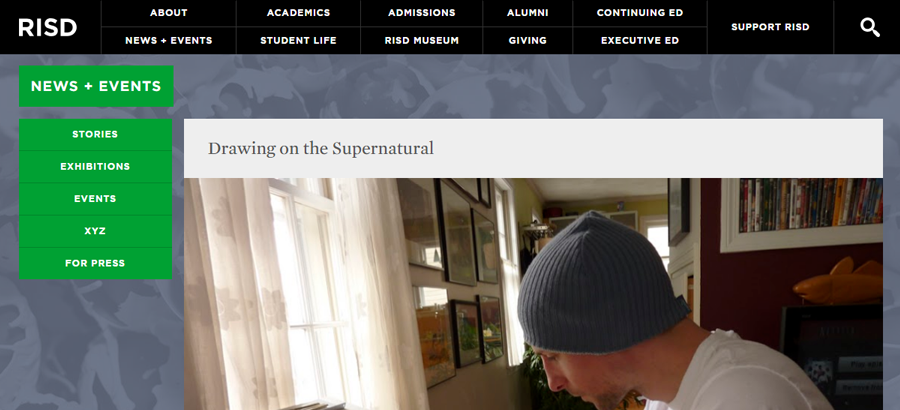Select Academics in the top navigation
The height and width of the screenshot is (410, 900).
(x=298, y=13)
